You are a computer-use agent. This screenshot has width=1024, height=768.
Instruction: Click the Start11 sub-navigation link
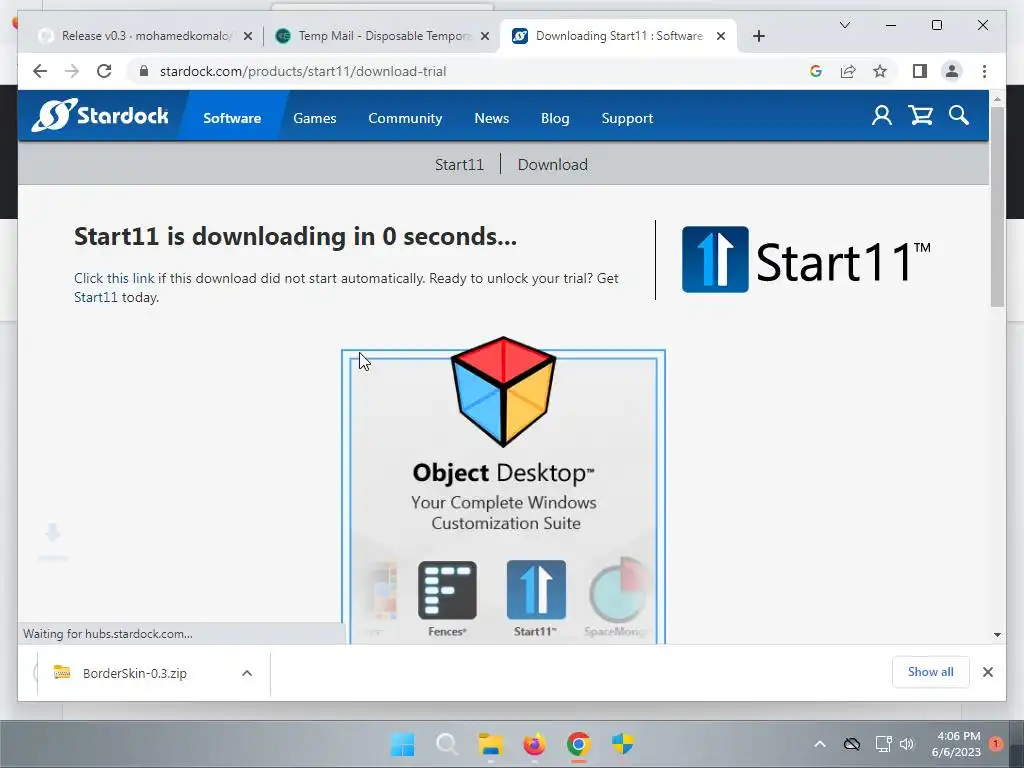(459, 165)
